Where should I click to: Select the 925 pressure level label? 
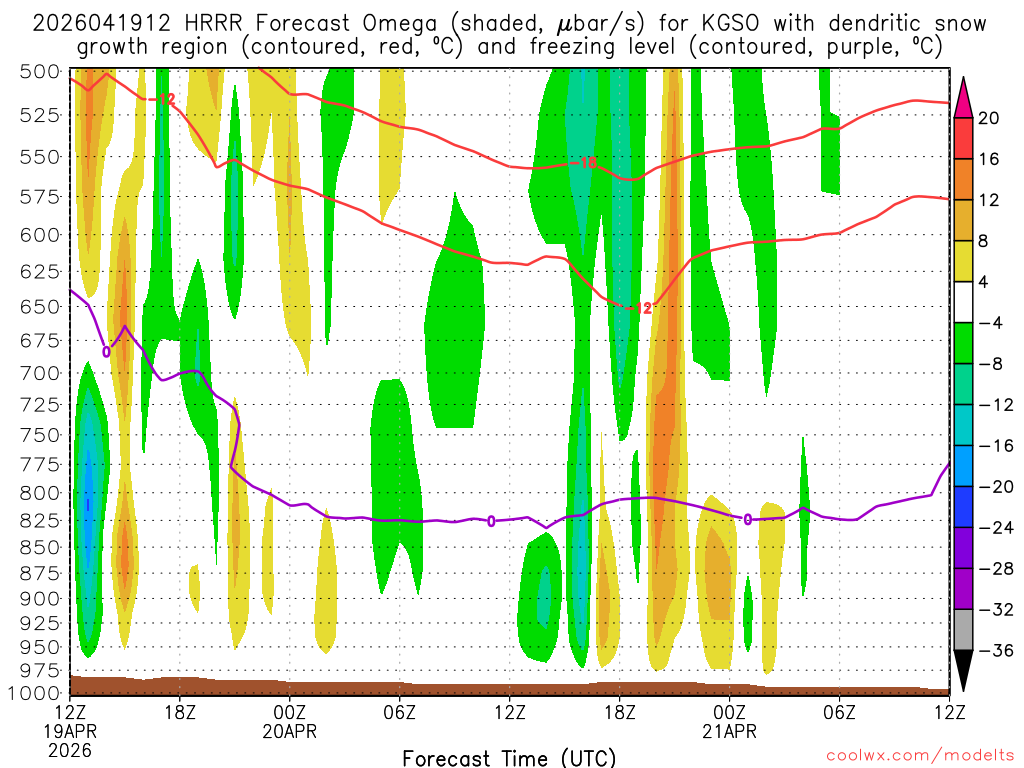[40, 623]
